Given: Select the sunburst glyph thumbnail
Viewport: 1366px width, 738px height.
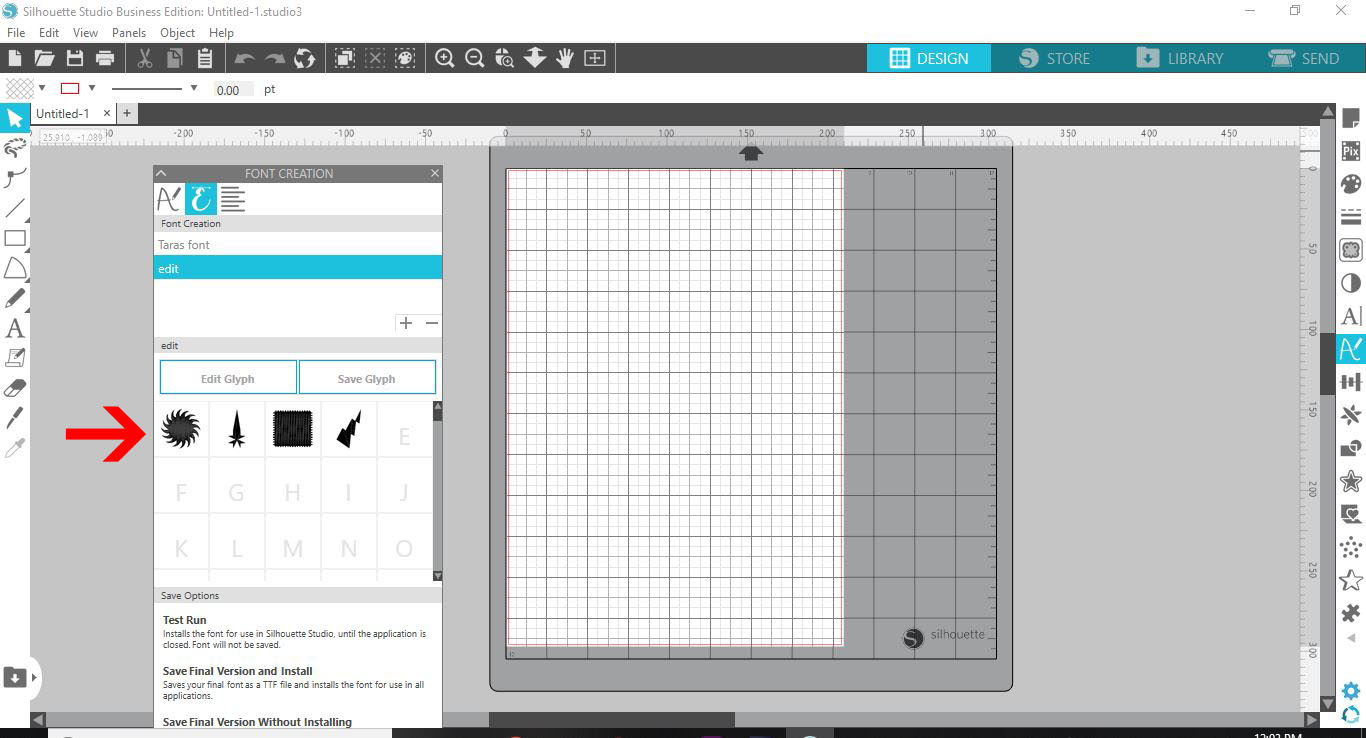Looking at the screenshot, I should (x=181, y=429).
